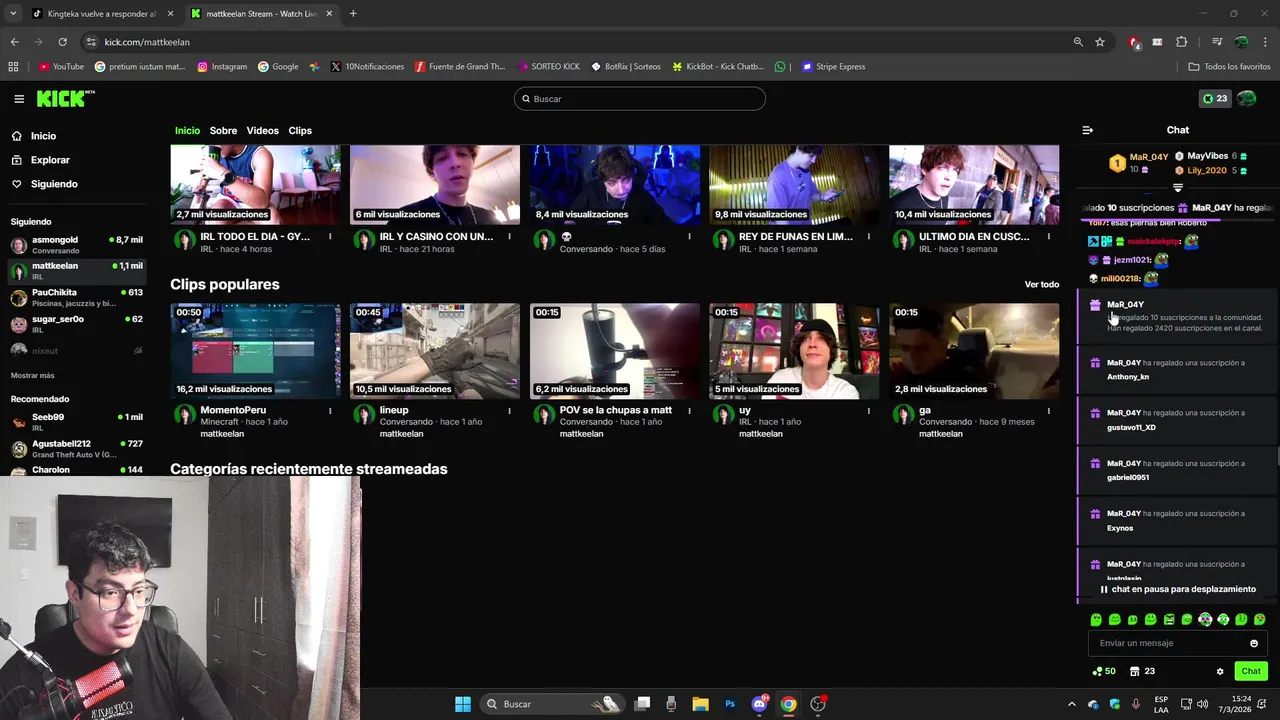Screen dimensions: 1280x720
Task: Open sugar_ser0o channel in following list
Action: click(76, 324)
